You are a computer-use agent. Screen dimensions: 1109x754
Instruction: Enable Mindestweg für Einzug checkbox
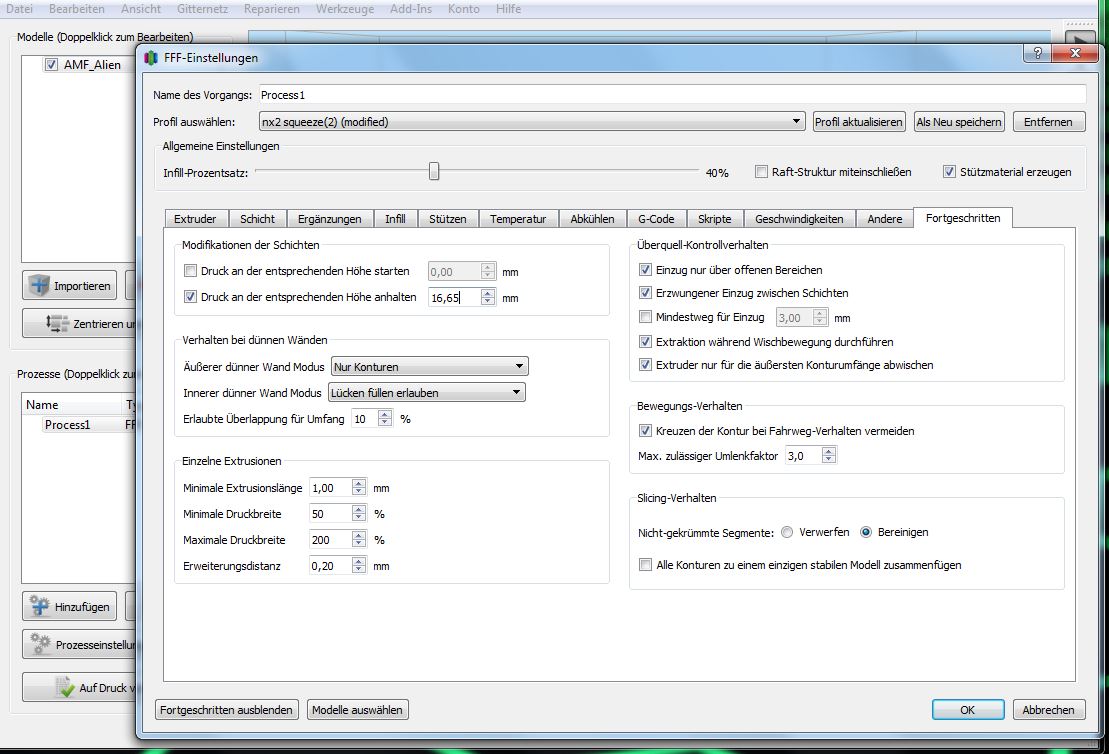(645, 316)
